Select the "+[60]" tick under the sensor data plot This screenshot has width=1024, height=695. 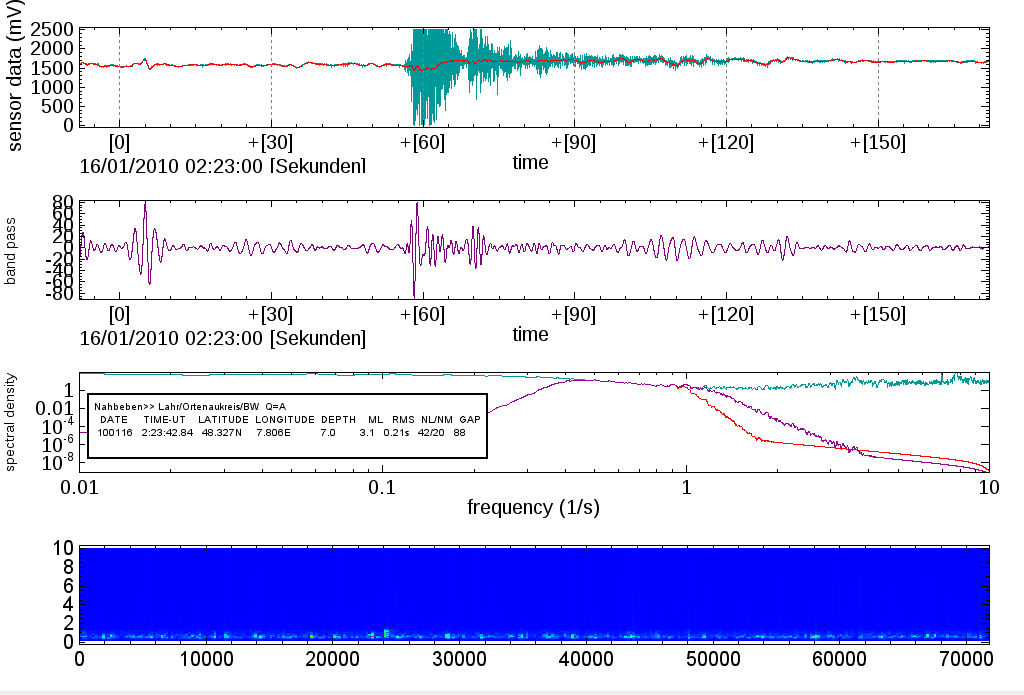click(422, 143)
